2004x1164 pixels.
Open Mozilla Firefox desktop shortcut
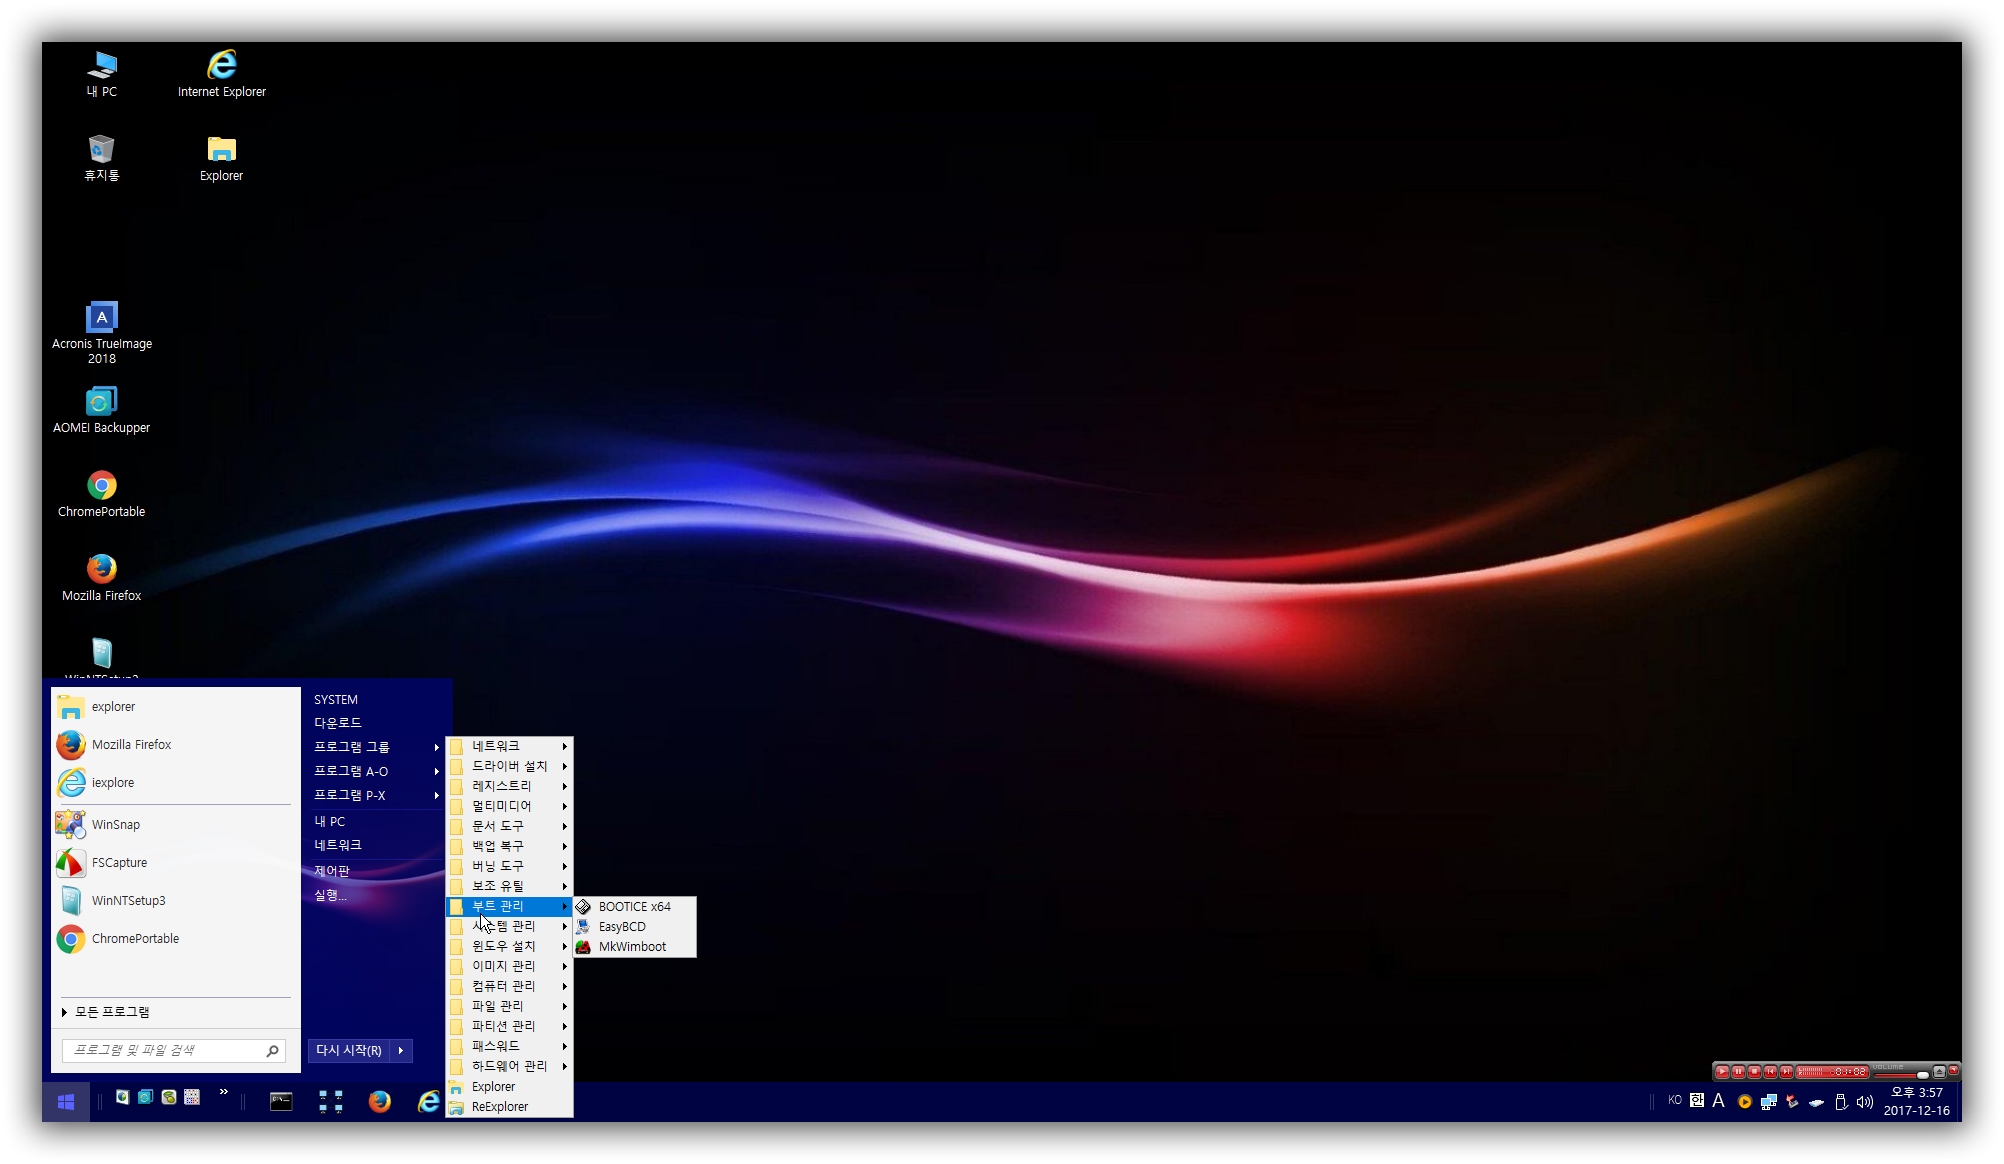tap(102, 578)
